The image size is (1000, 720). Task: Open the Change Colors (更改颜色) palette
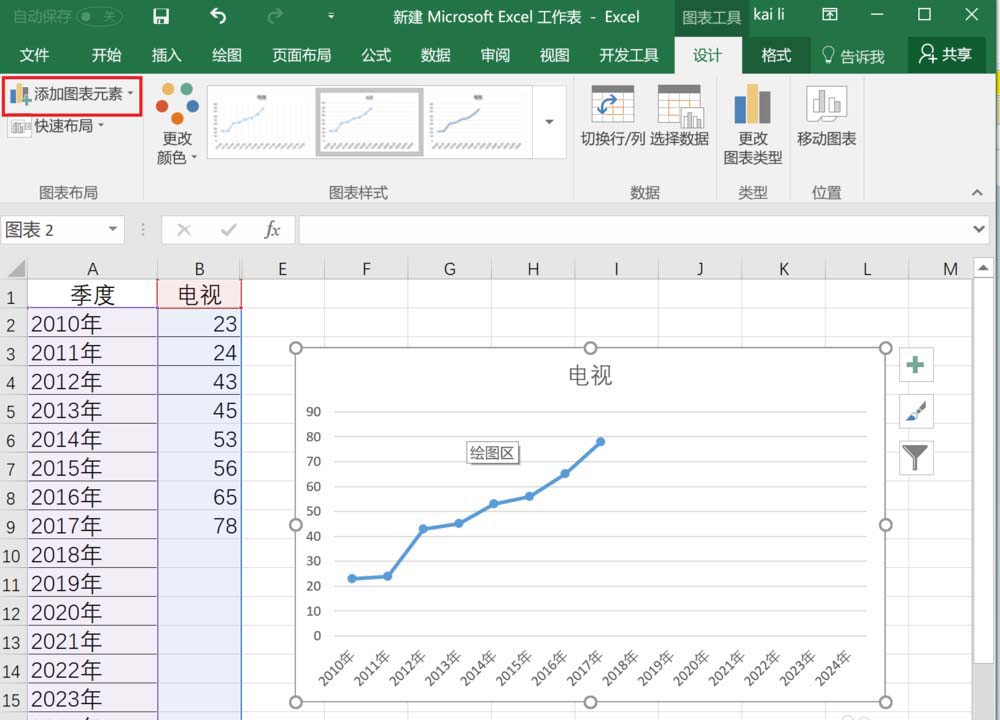coord(177,123)
